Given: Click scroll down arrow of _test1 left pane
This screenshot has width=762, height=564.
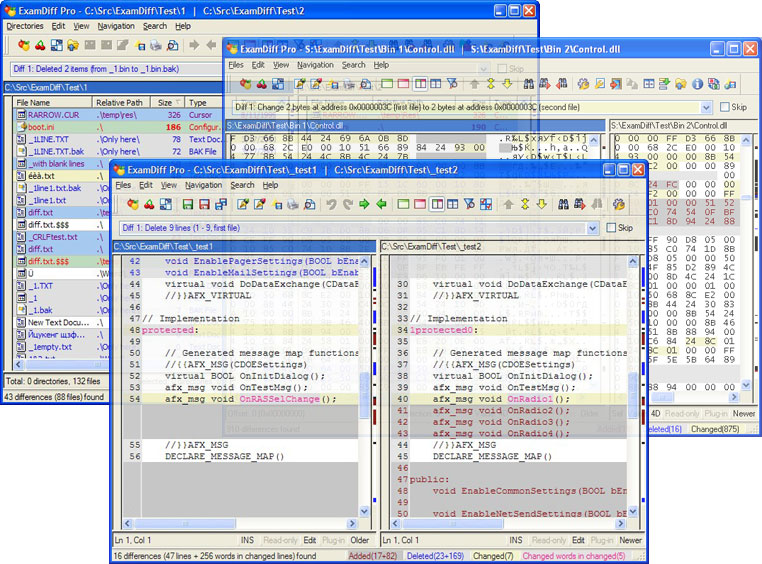Looking at the screenshot, I should pos(364,511).
